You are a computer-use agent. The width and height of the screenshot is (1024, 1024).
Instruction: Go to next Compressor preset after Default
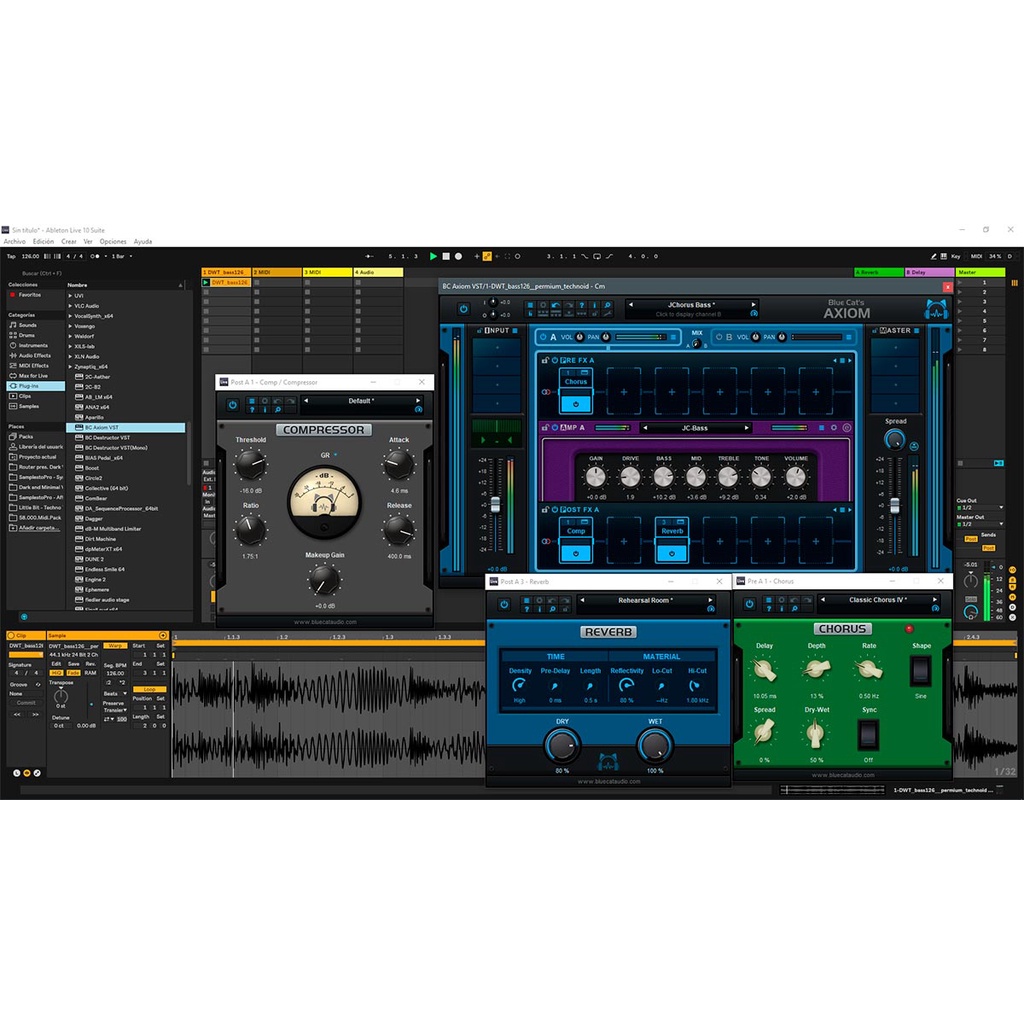[x=418, y=400]
